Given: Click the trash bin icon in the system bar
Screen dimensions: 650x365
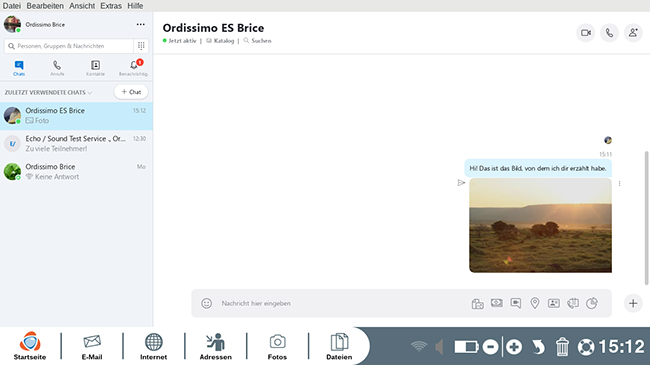Looking at the screenshot, I should coord(562,347).
